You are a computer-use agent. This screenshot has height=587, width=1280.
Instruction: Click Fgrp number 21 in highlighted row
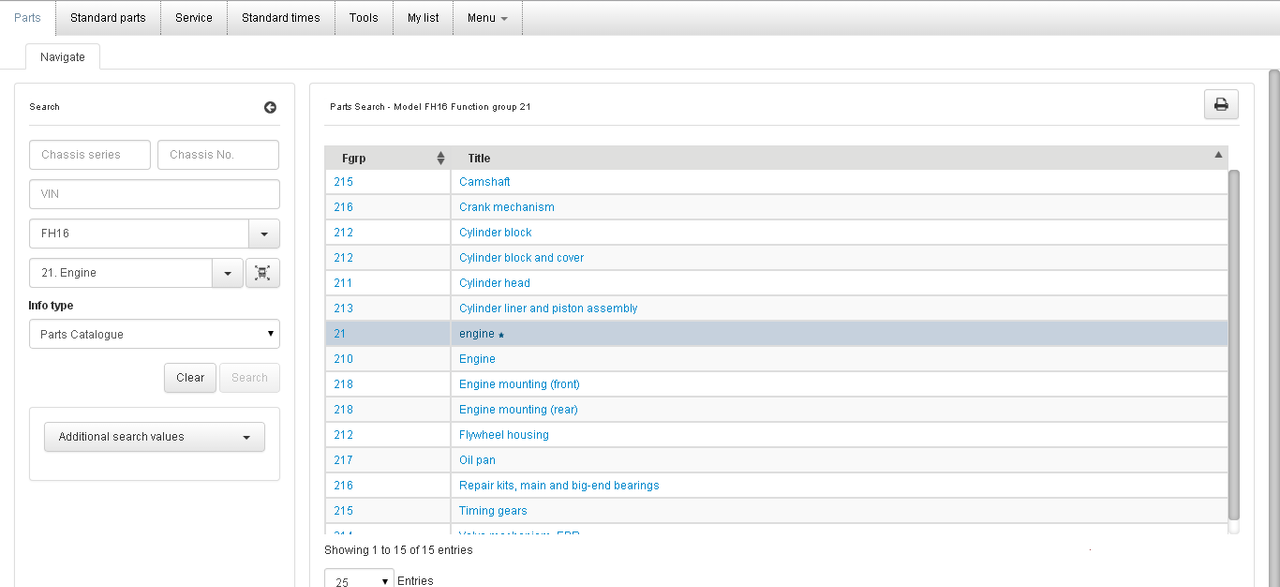[x=340, y=334]
